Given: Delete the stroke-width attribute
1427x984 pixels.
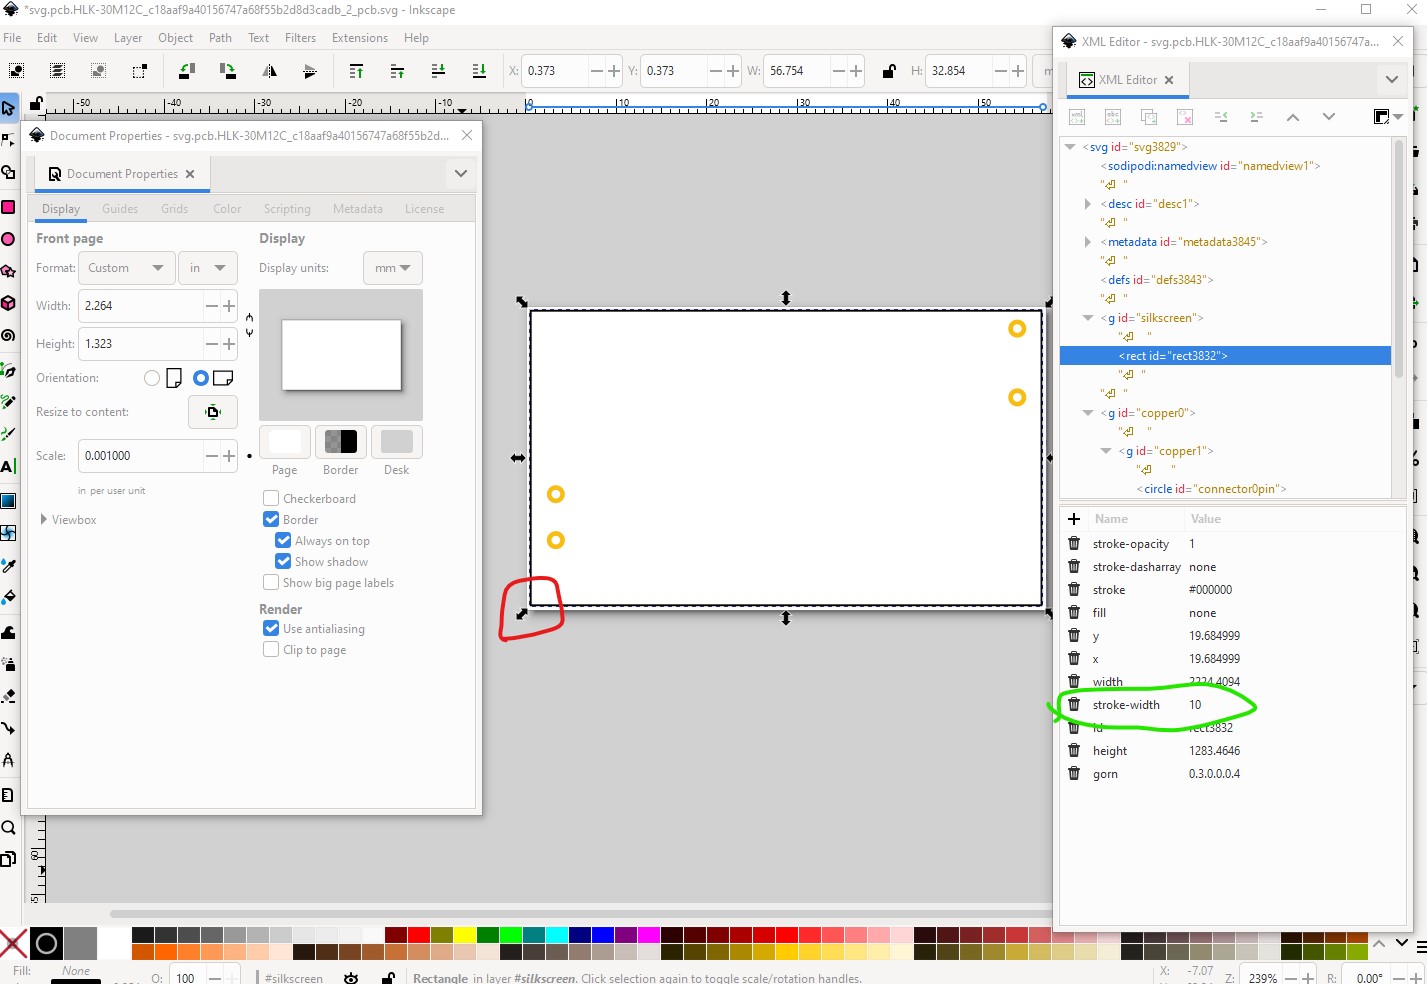Looking at the screenshot, I should tap(1074, 704).
